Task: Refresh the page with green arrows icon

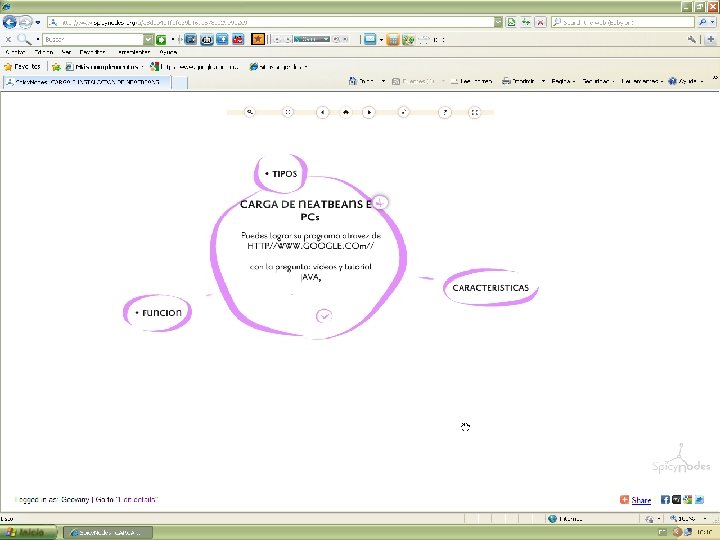Action: tap(526, 22)
